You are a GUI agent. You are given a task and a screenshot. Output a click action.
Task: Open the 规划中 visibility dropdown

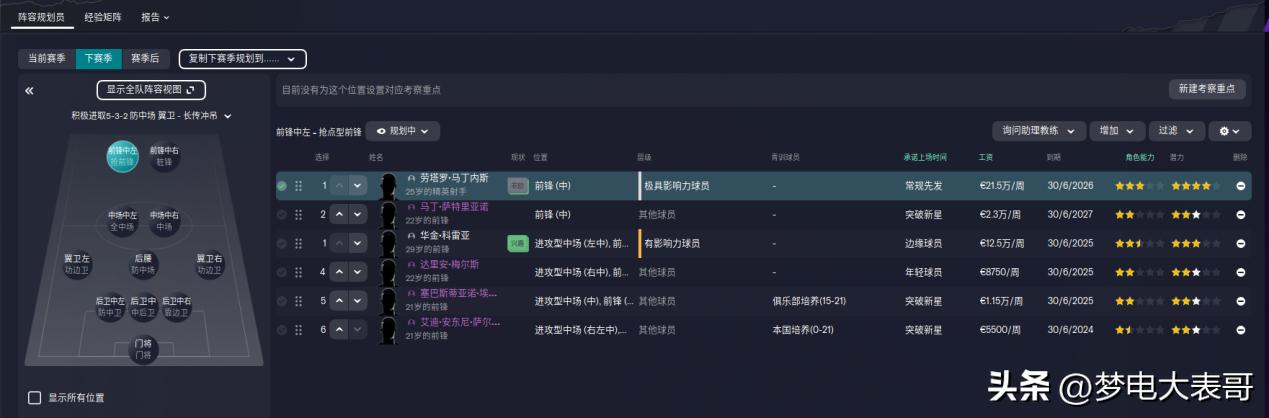[x=402, y=131]
